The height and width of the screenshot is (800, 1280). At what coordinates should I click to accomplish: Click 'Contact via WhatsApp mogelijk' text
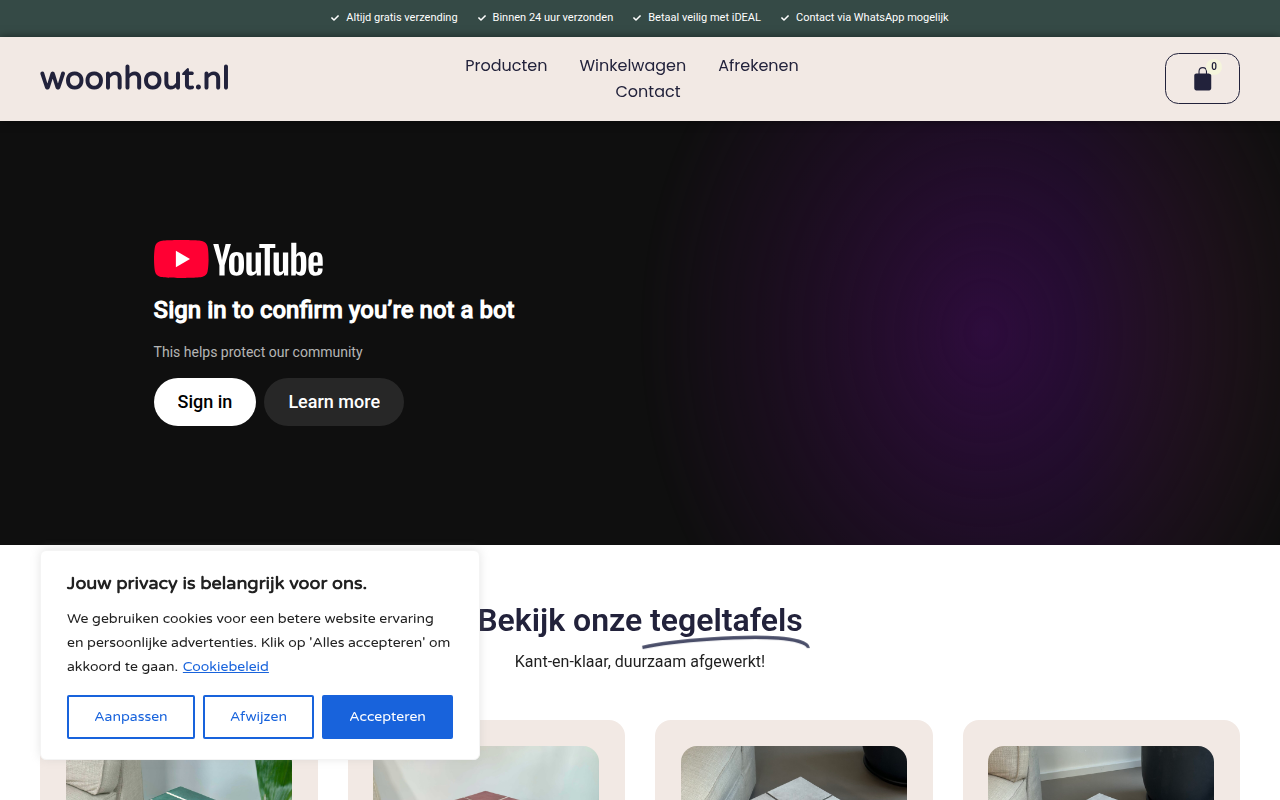tap(872, 18)
